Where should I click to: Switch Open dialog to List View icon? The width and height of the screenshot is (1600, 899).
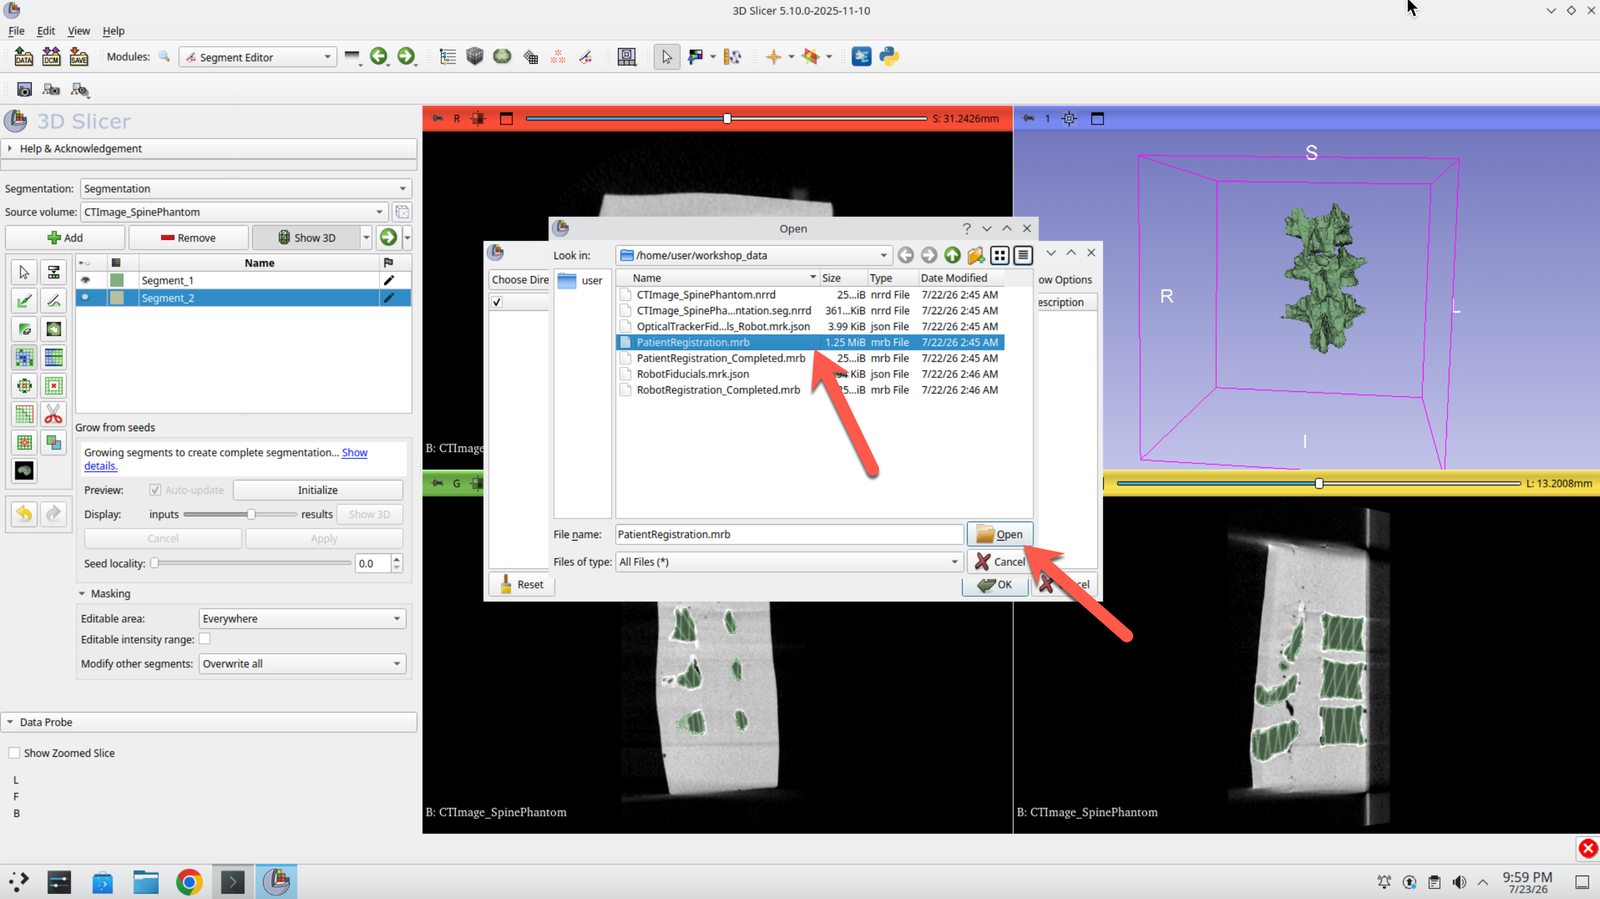(999, 256)
